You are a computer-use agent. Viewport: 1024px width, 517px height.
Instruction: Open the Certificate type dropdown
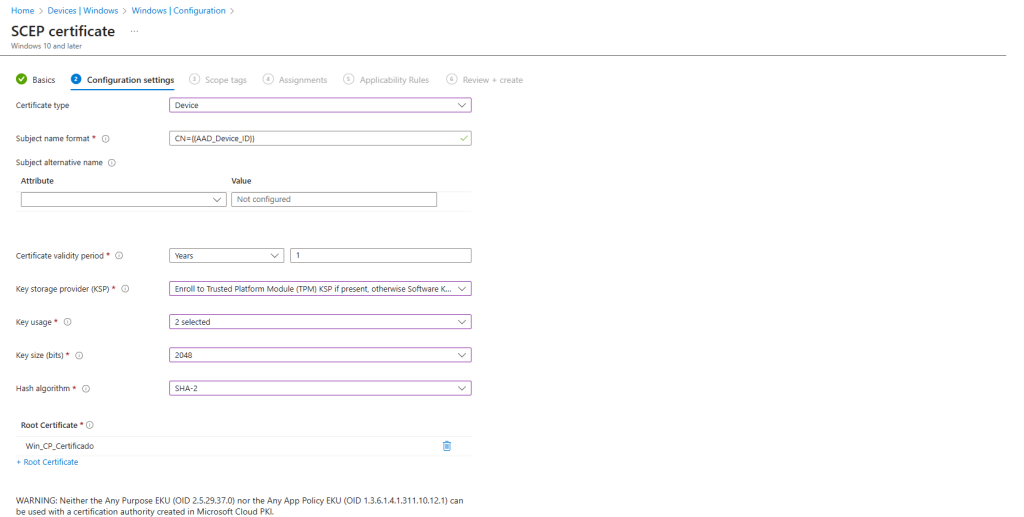(x=320, y=105)
